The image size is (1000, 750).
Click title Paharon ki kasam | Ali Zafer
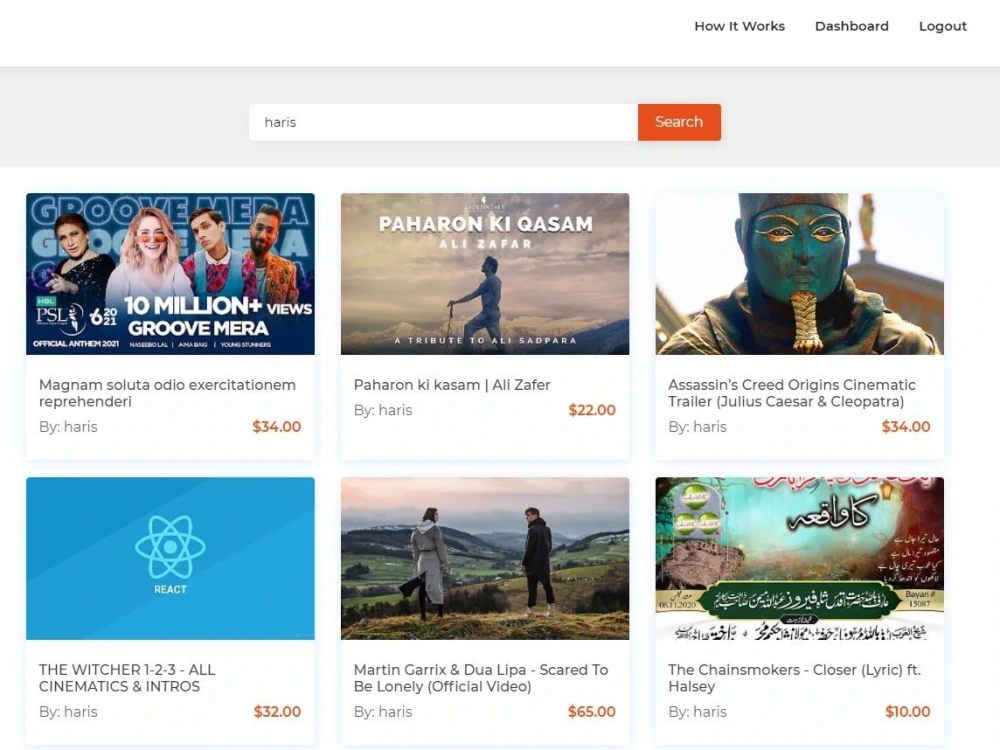(452, 385)
